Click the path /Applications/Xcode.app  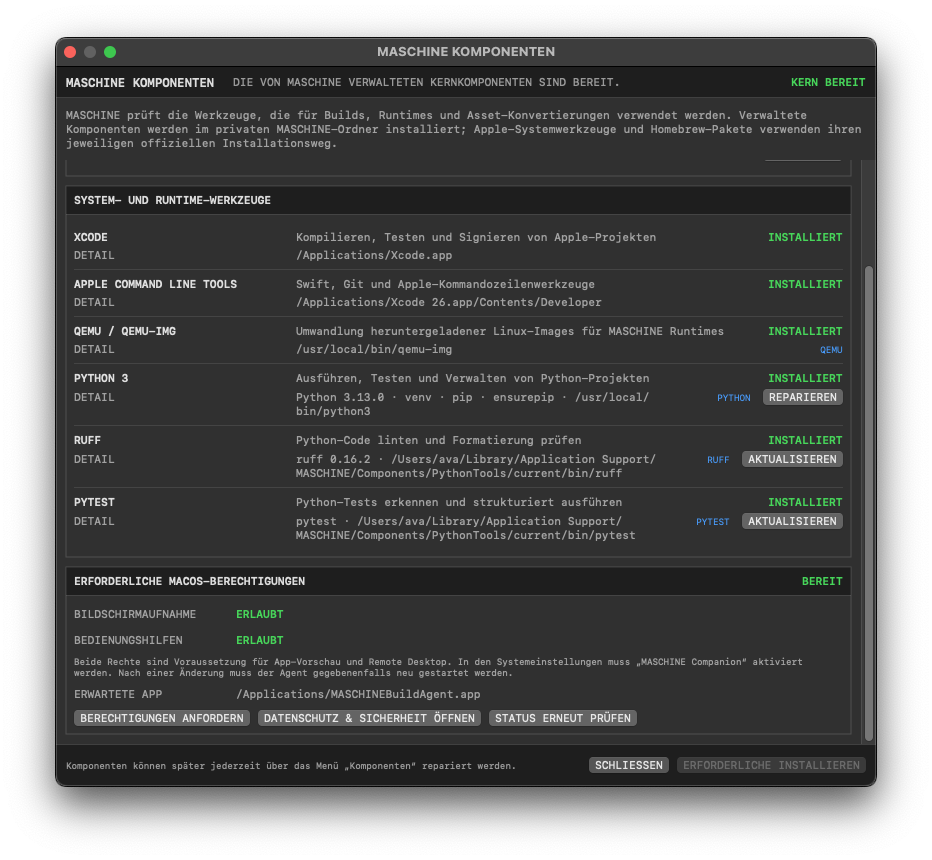[374, 255]
